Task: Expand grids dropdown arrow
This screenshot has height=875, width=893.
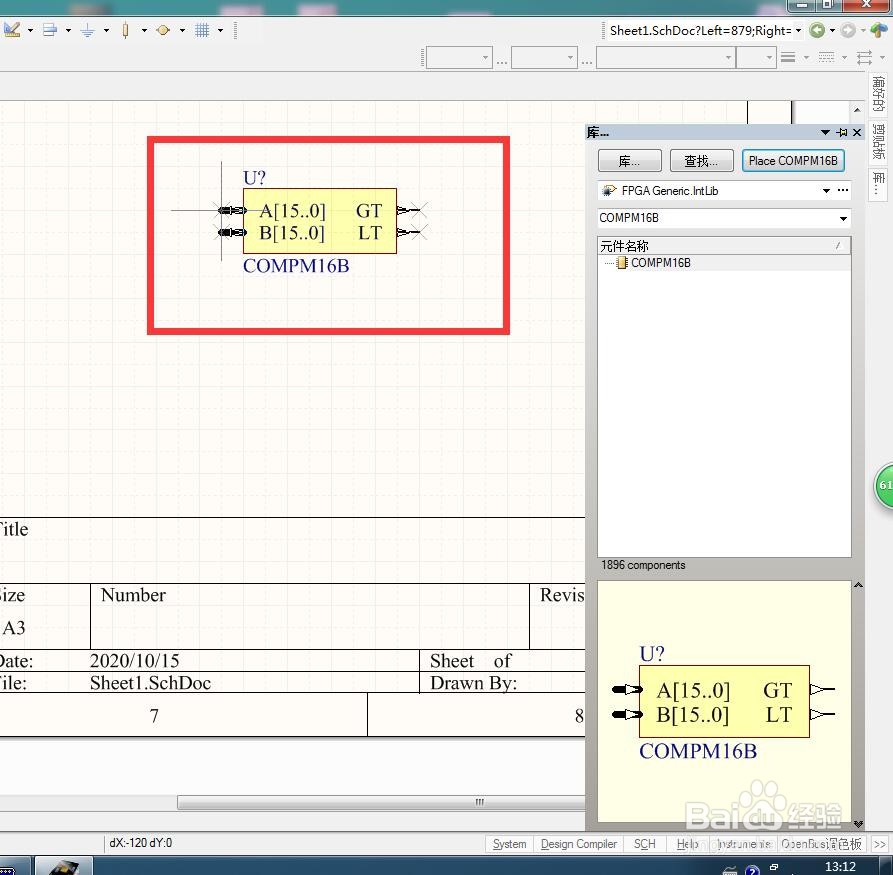Action: (220, 30)
